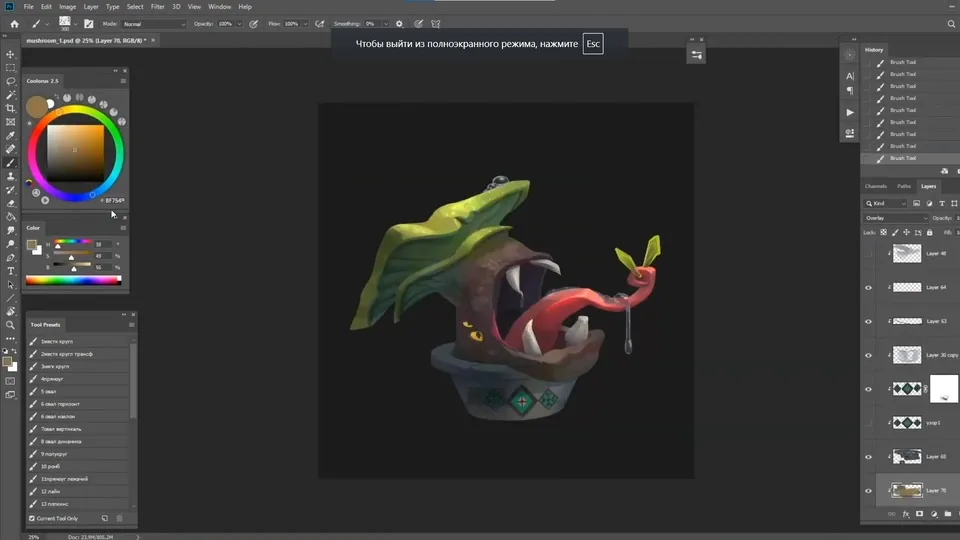This screenshot has height=540, width=960.
Task: Select the Brush tool in toolbox
Action: [x=10, y=163]
